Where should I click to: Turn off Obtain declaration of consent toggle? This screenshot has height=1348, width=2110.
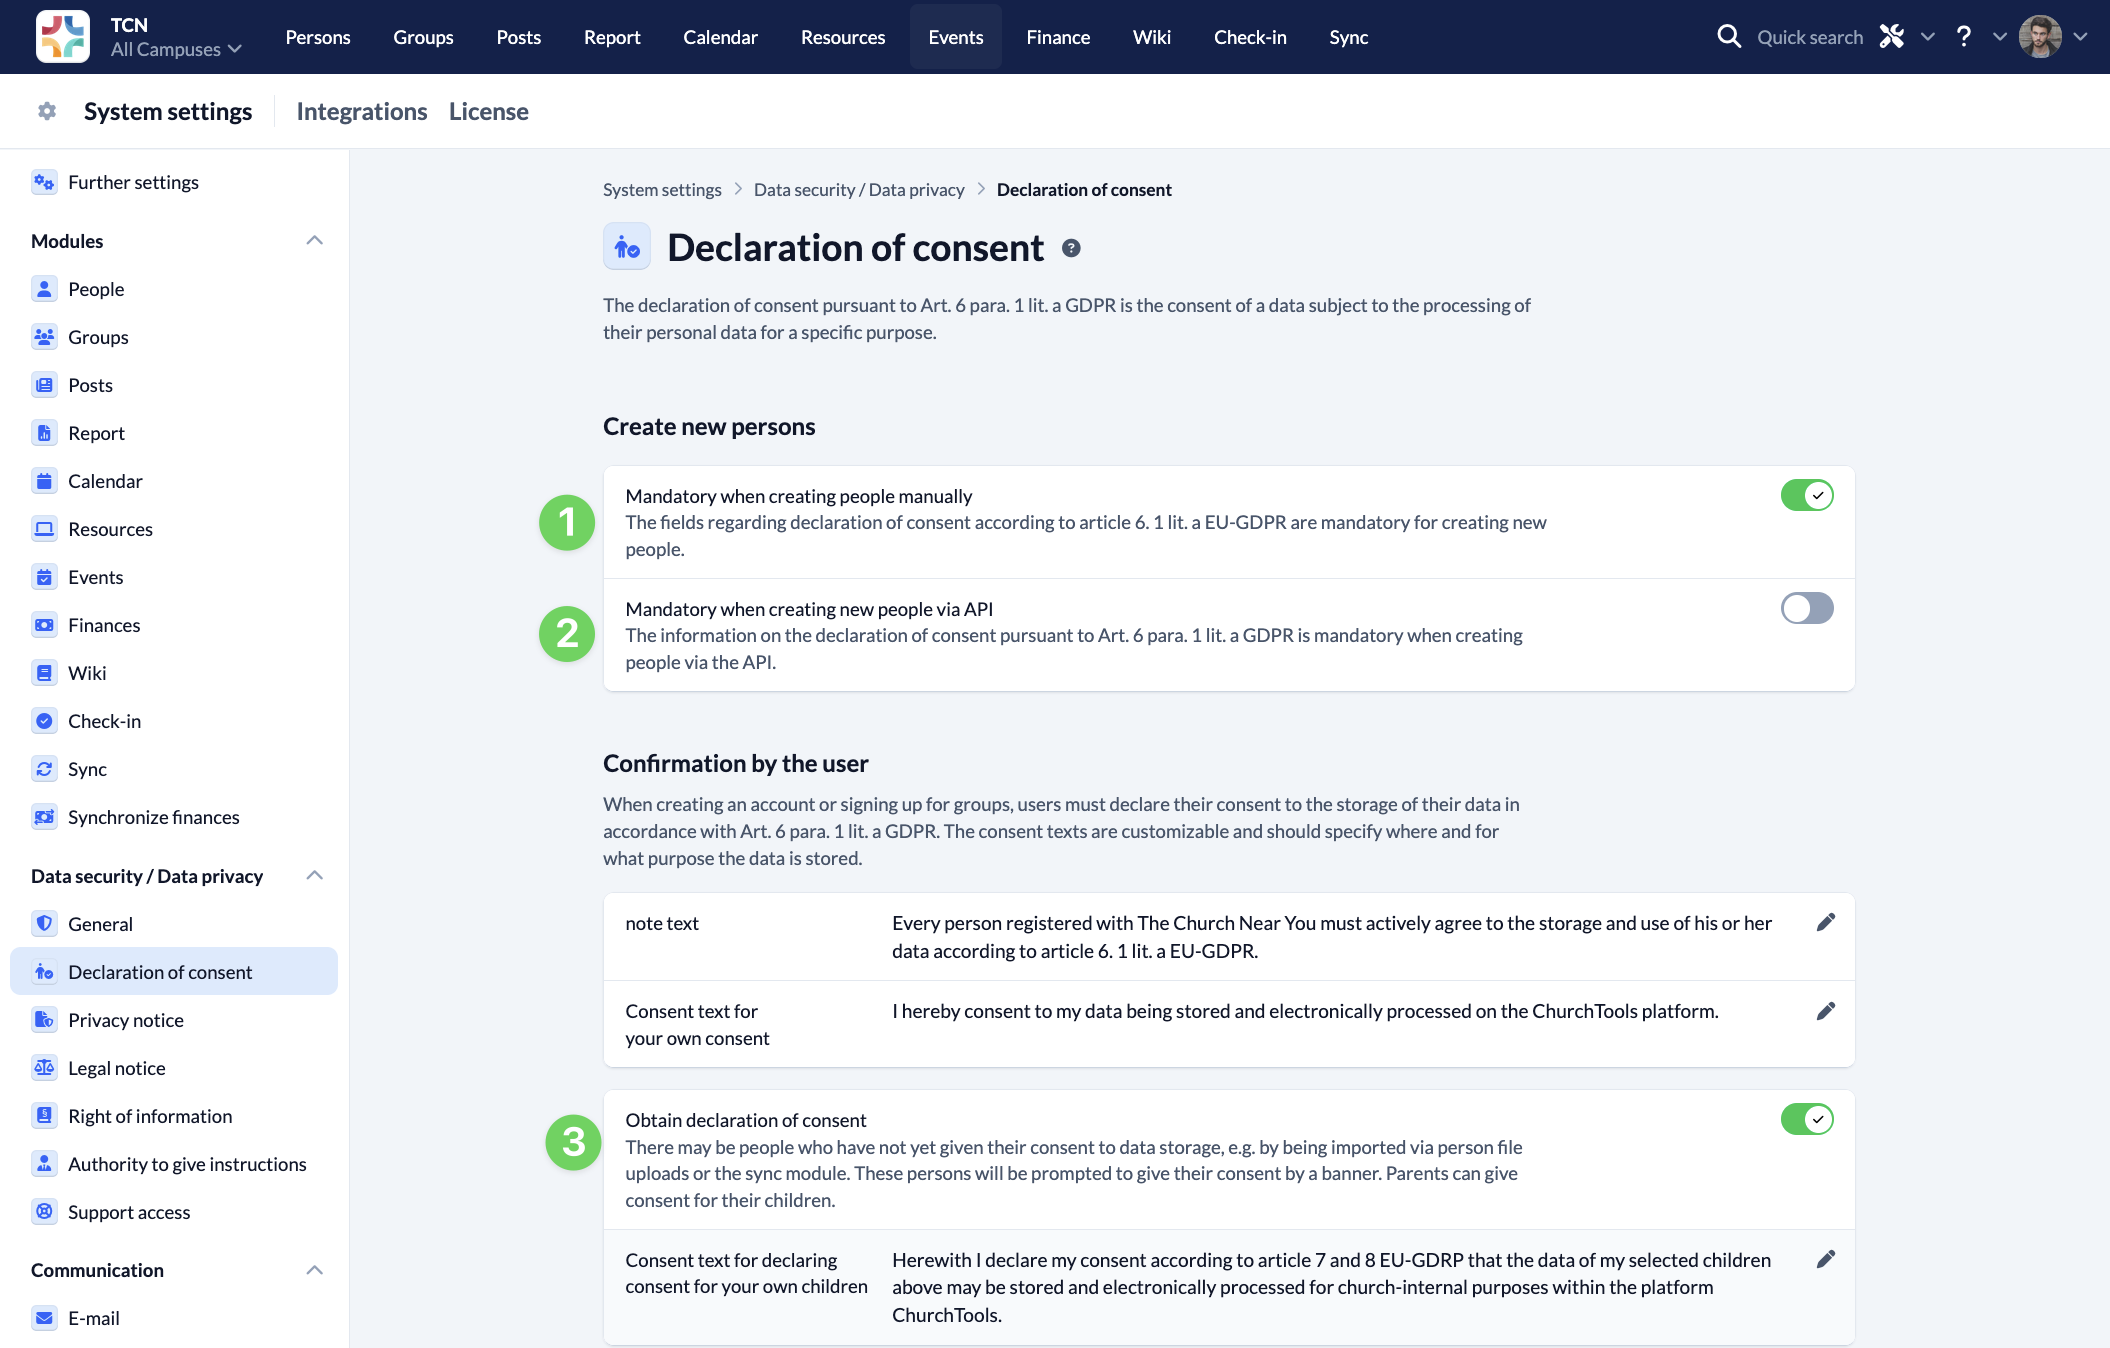(1806, 1119)
